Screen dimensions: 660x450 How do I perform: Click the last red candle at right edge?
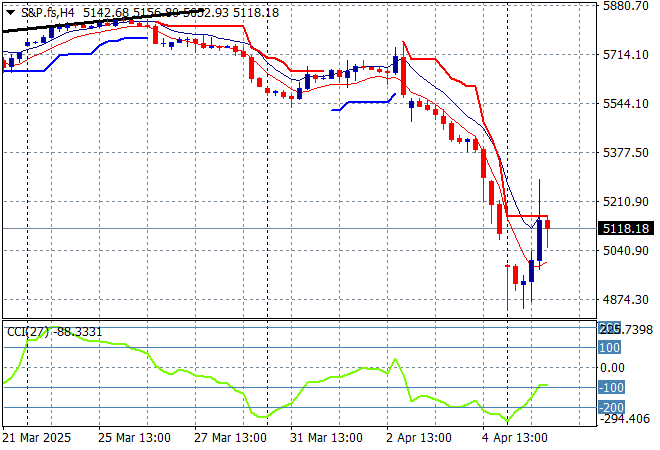click(548, 225)
